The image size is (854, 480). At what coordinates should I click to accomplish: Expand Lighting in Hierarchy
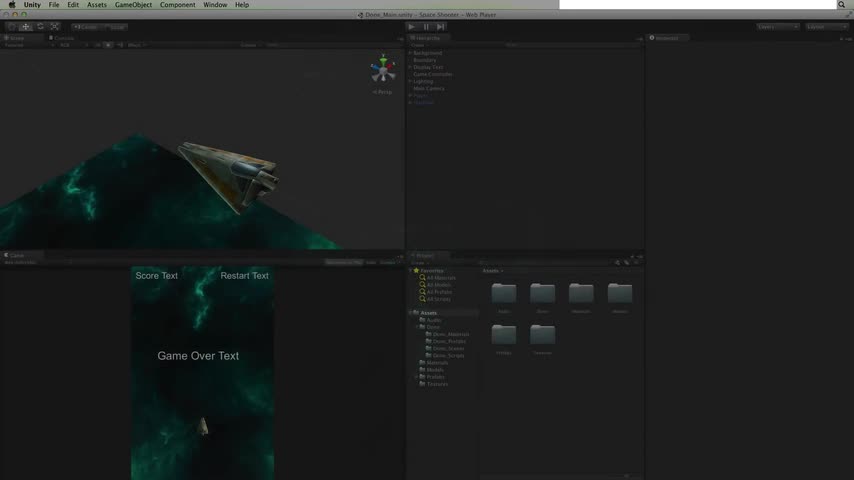[x=410, y=81]
